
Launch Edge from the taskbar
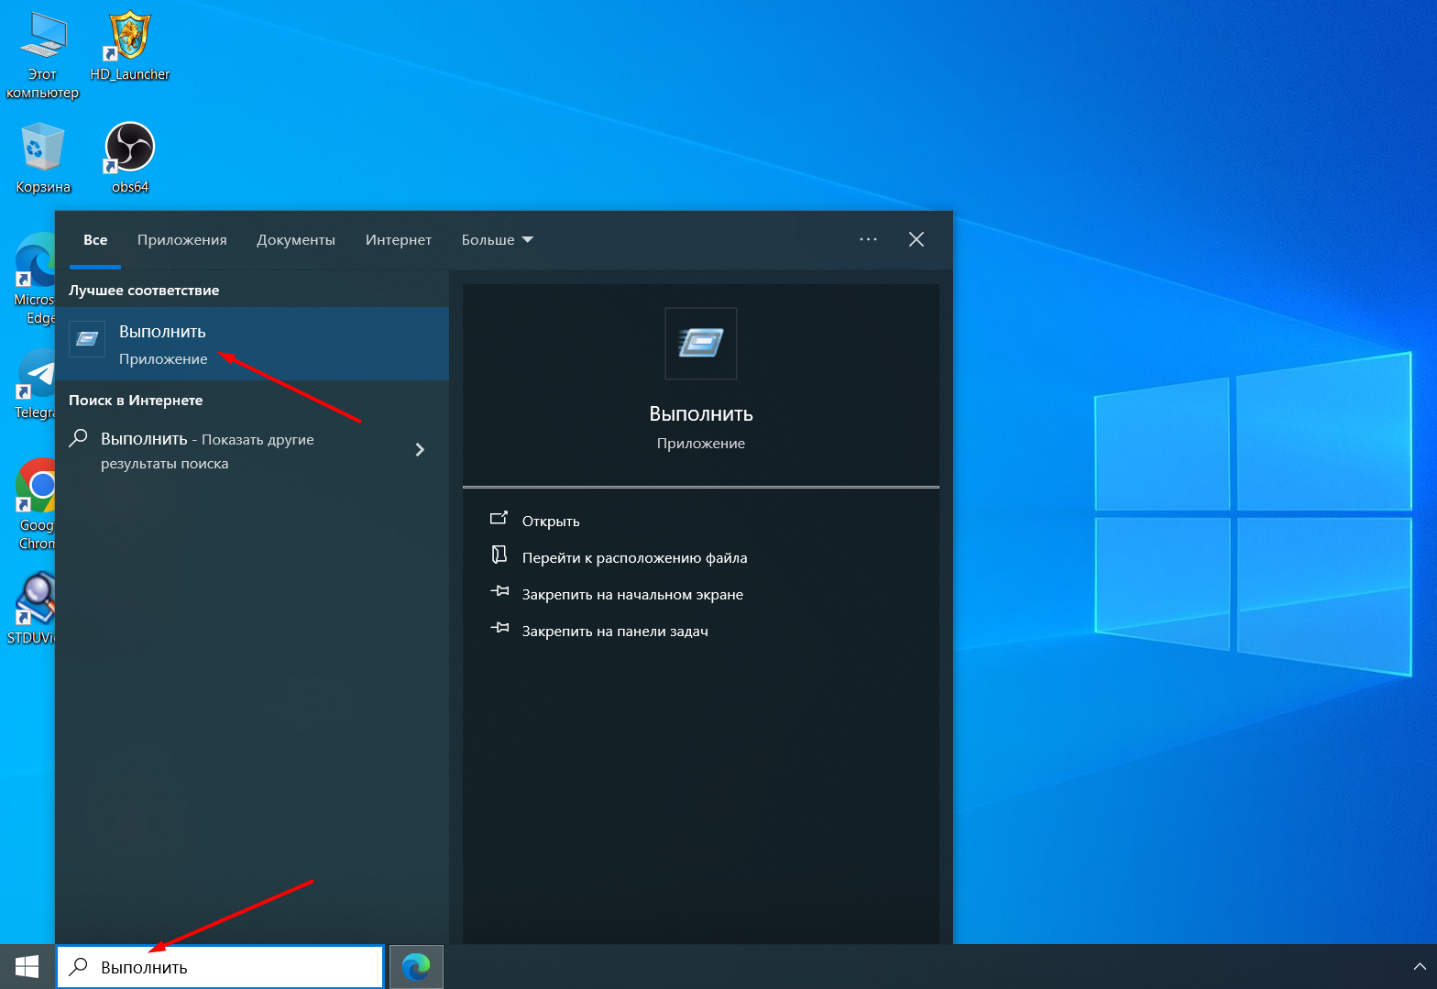(416, 967)
